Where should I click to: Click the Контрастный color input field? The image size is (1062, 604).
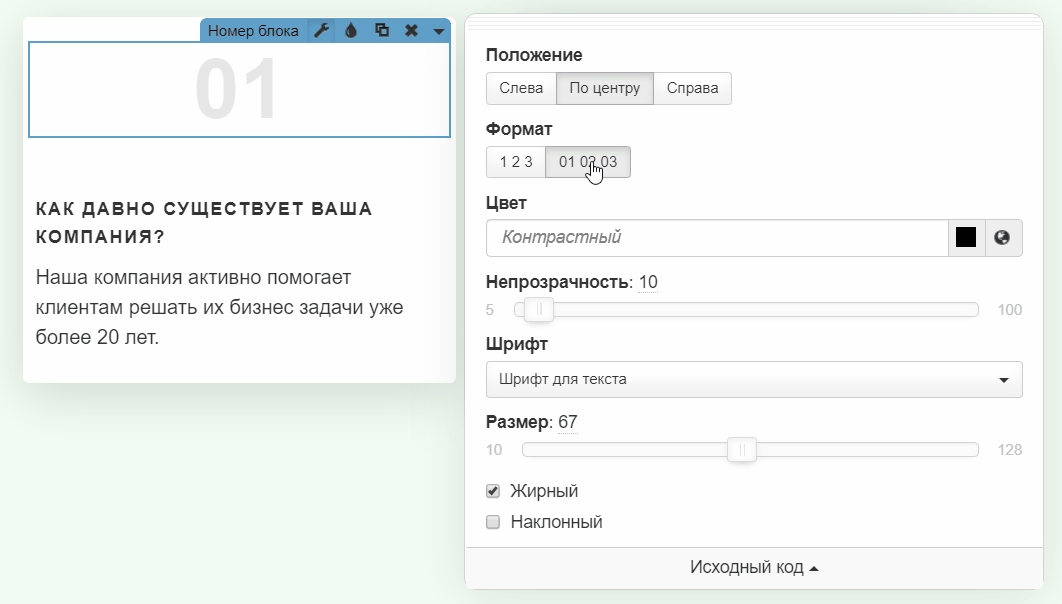tap(716, 238)
